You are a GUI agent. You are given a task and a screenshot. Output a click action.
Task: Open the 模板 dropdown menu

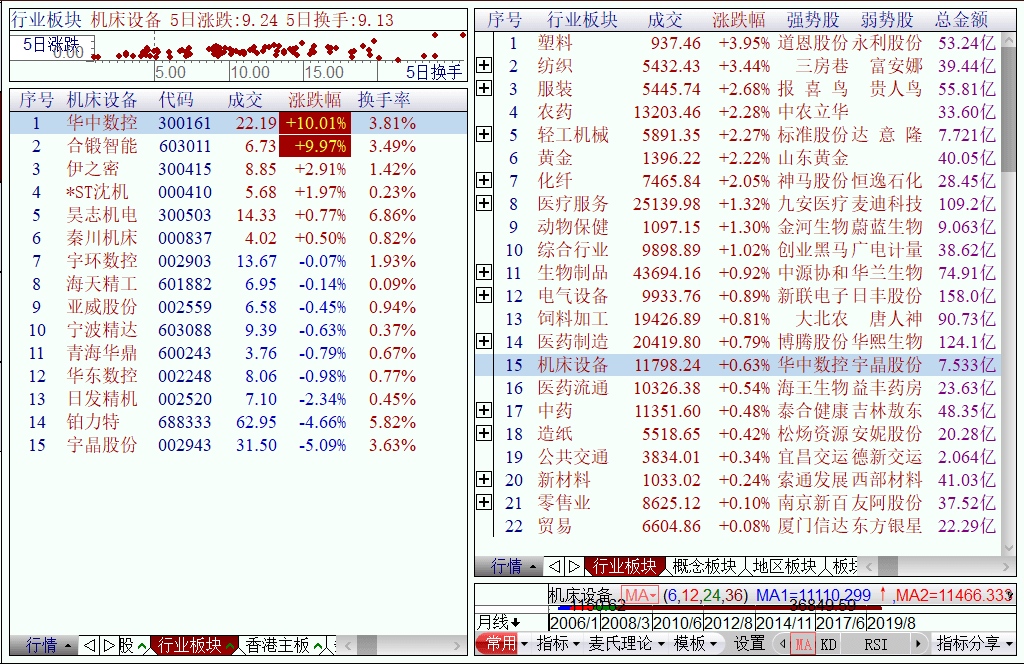click(695, 644)
